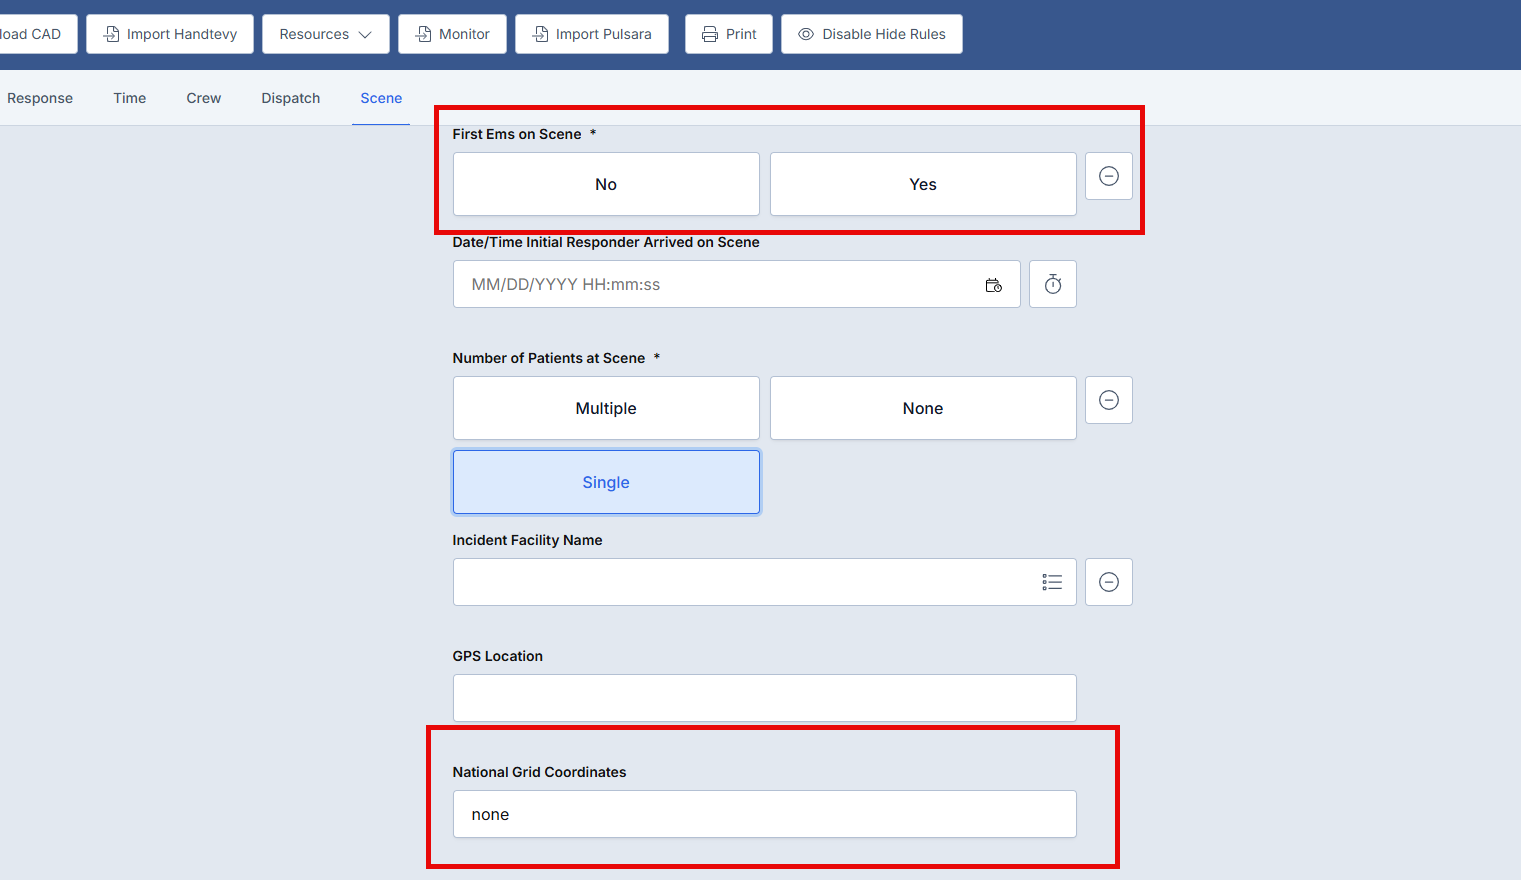Select No for First Ems on Scene

click(606, 185)
